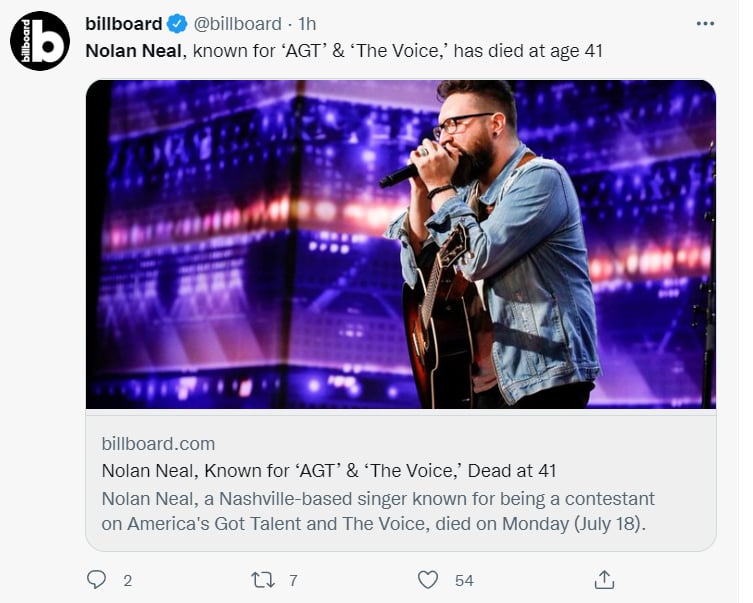Open the photo of singer with guitar

tap(401, 244)
